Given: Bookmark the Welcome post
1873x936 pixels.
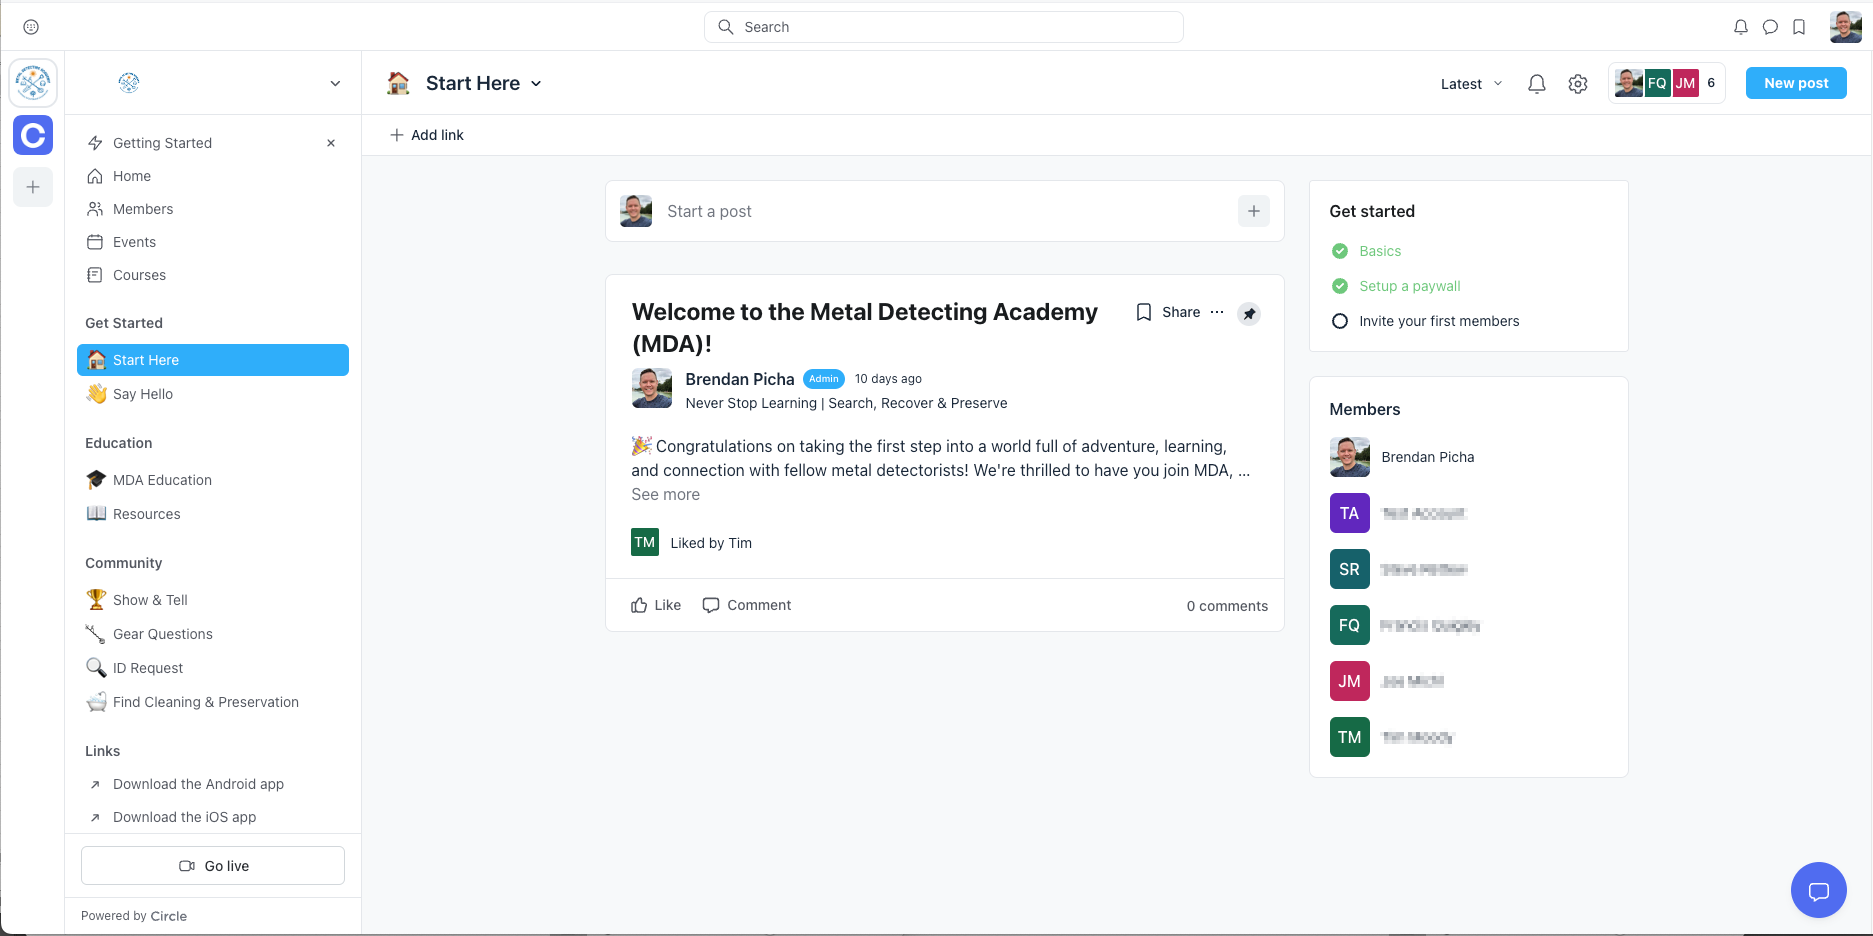Looking at the screenshot, I should click(1144, 312).
